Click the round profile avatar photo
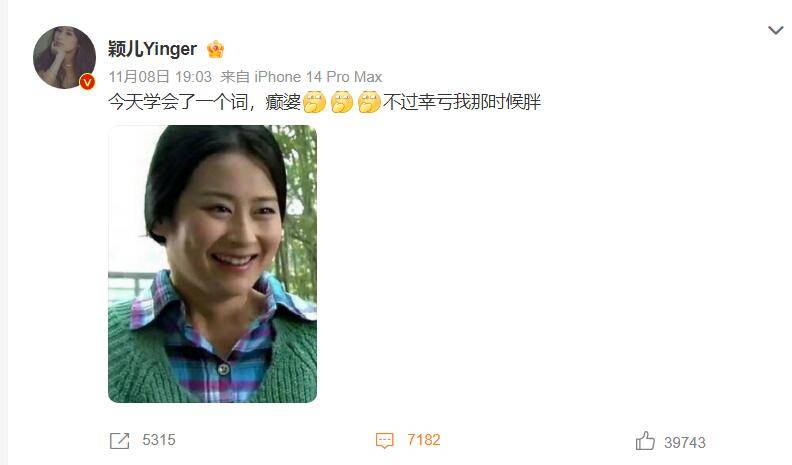Screen dimensions: 792x465 point(64,57)
